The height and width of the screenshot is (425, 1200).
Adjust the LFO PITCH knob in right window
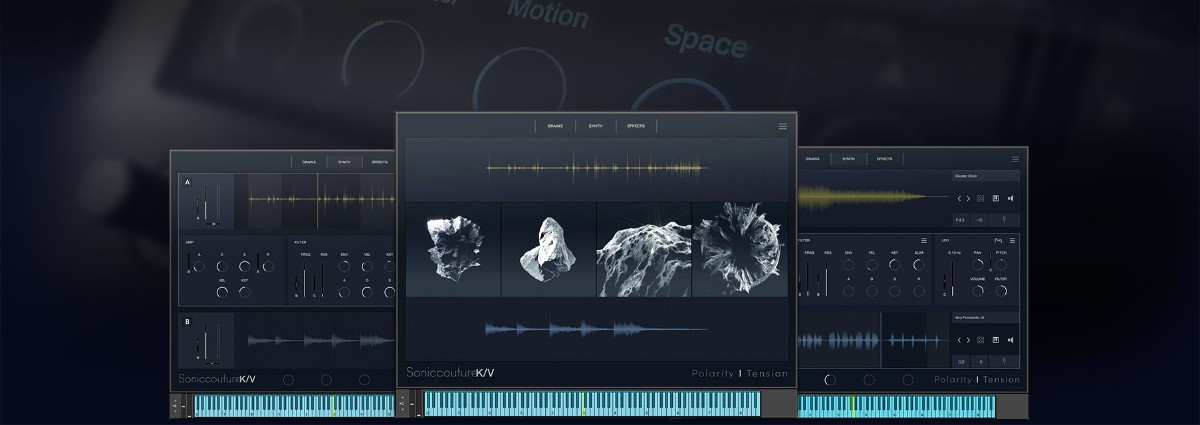1001,265
